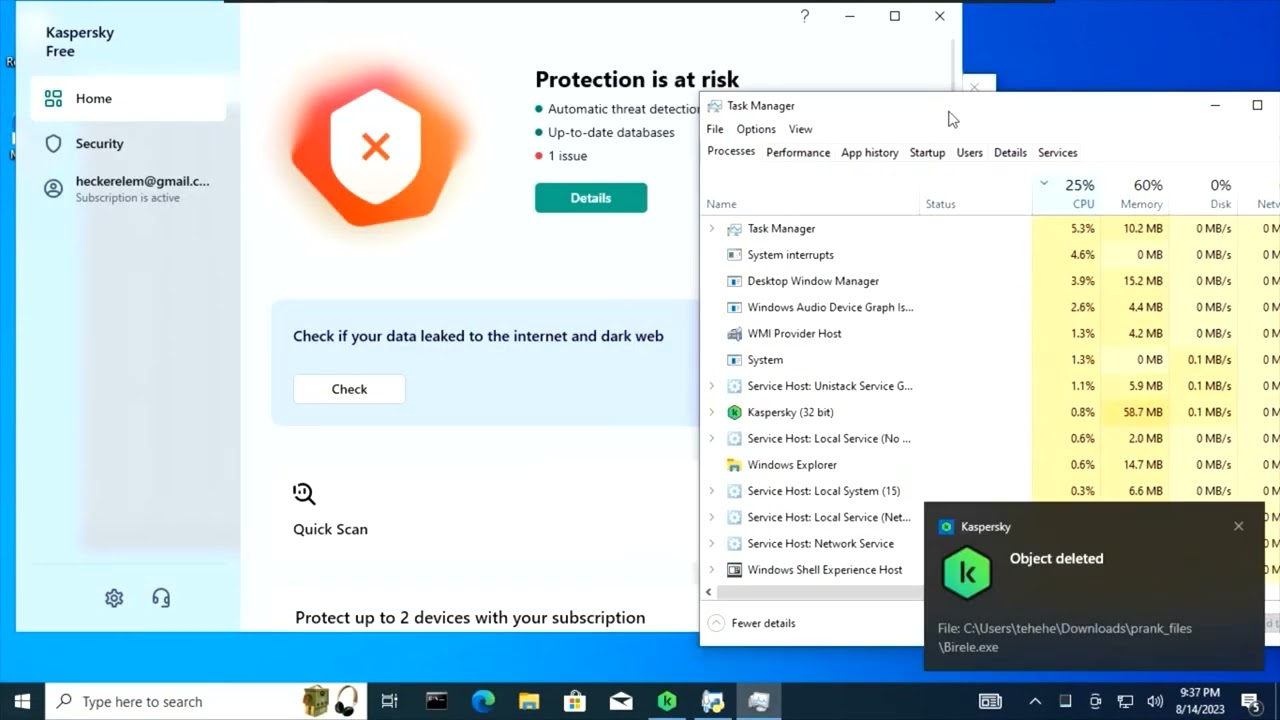Image resolution: width=1280 pixels, height=720 pixels.
Task: Dismiss the Kaspersky Object deleted notification
Action: [1238, 526]
